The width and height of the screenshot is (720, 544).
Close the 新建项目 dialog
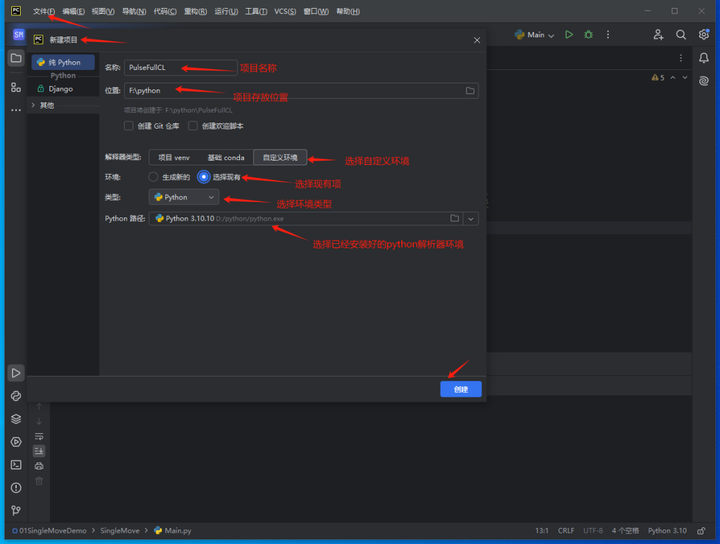click(477, 40)
